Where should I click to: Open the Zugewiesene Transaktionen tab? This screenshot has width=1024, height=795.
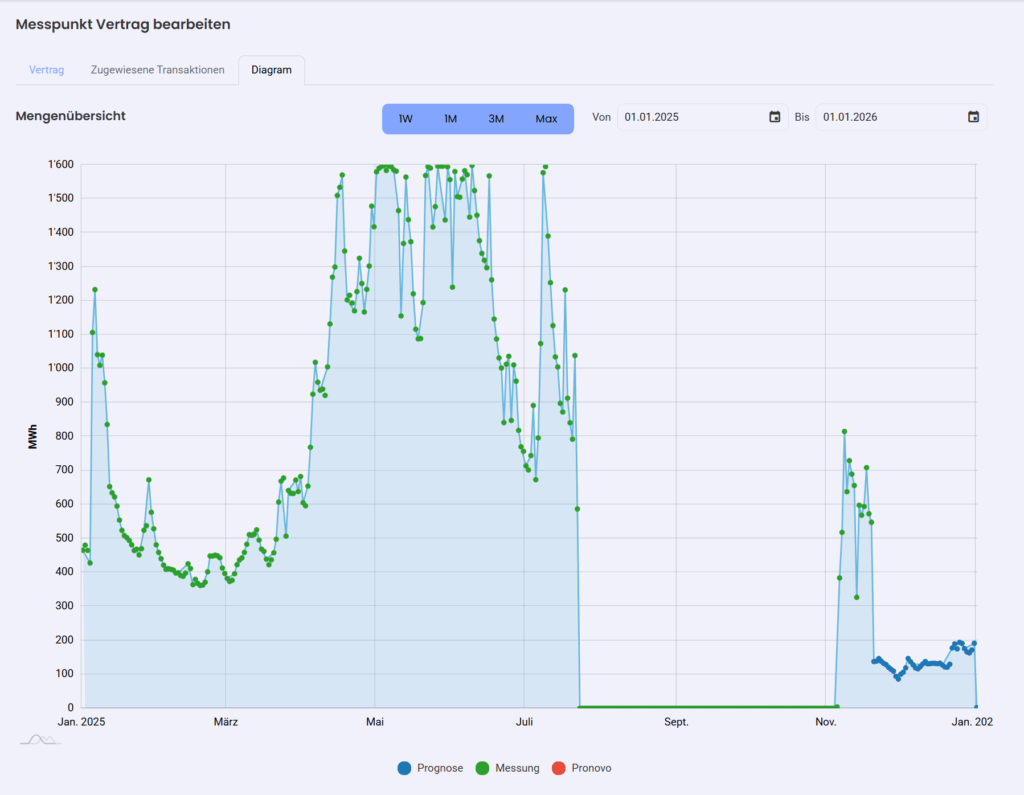157,70
